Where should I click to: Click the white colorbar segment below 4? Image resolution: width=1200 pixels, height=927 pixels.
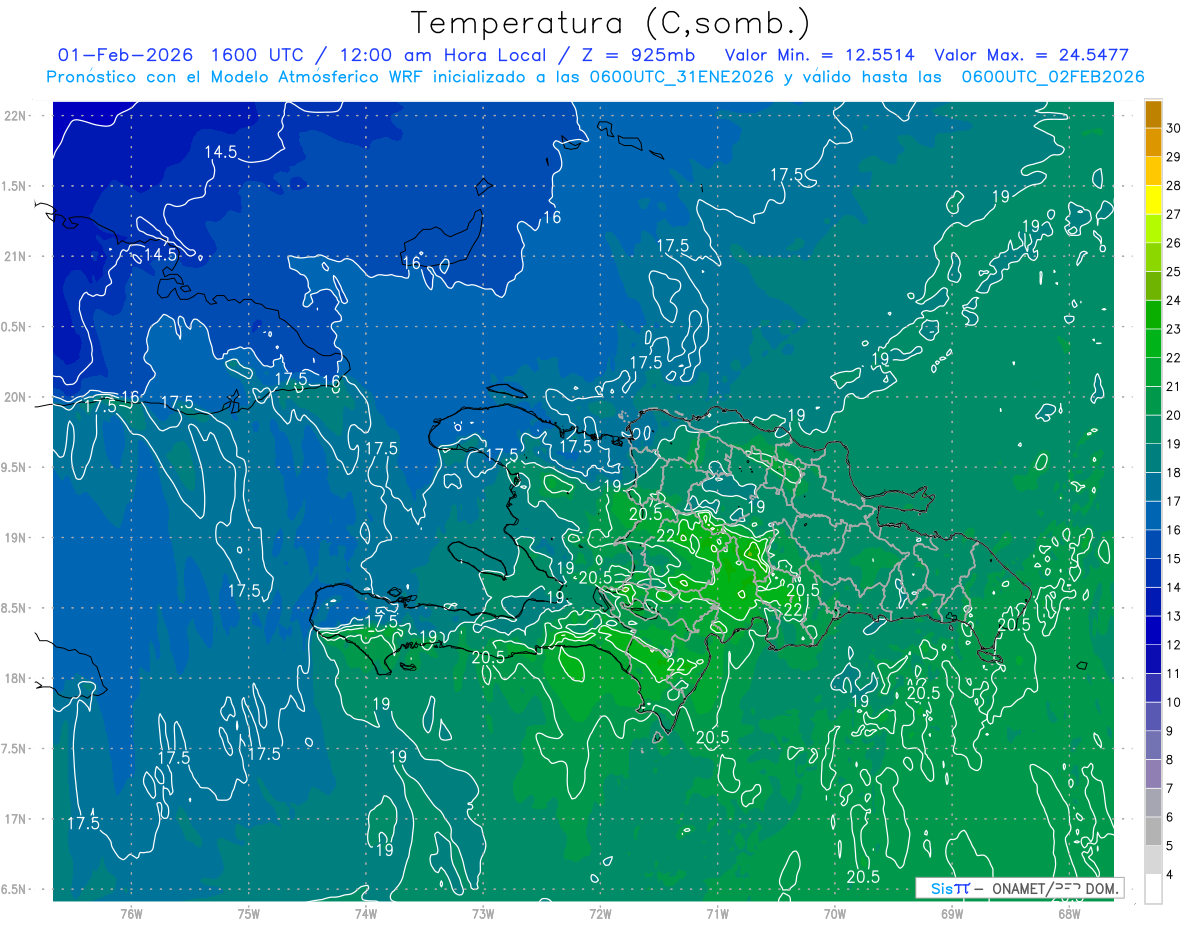[1153, 889]
